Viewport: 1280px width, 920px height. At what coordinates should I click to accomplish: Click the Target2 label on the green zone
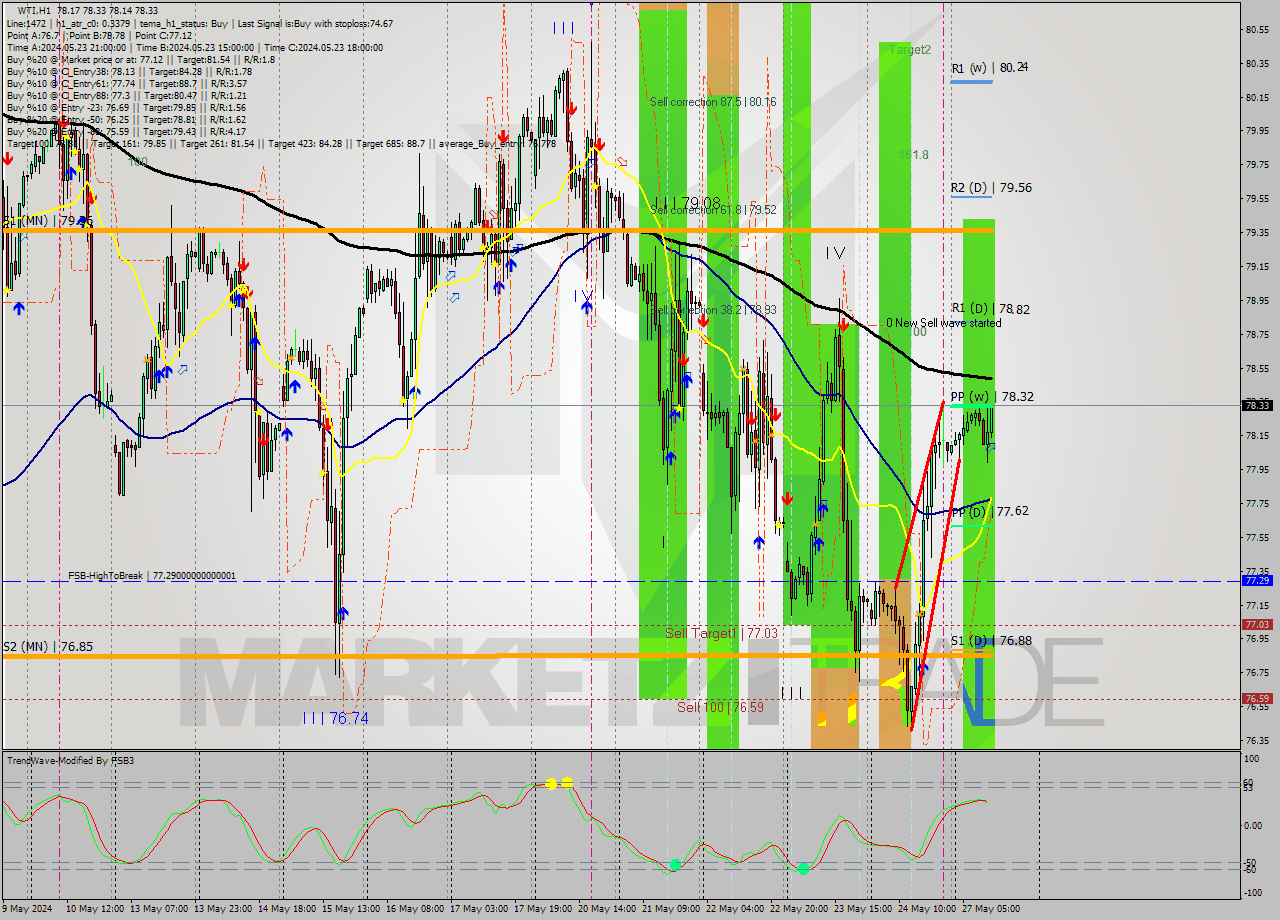(x=909, y=49)
